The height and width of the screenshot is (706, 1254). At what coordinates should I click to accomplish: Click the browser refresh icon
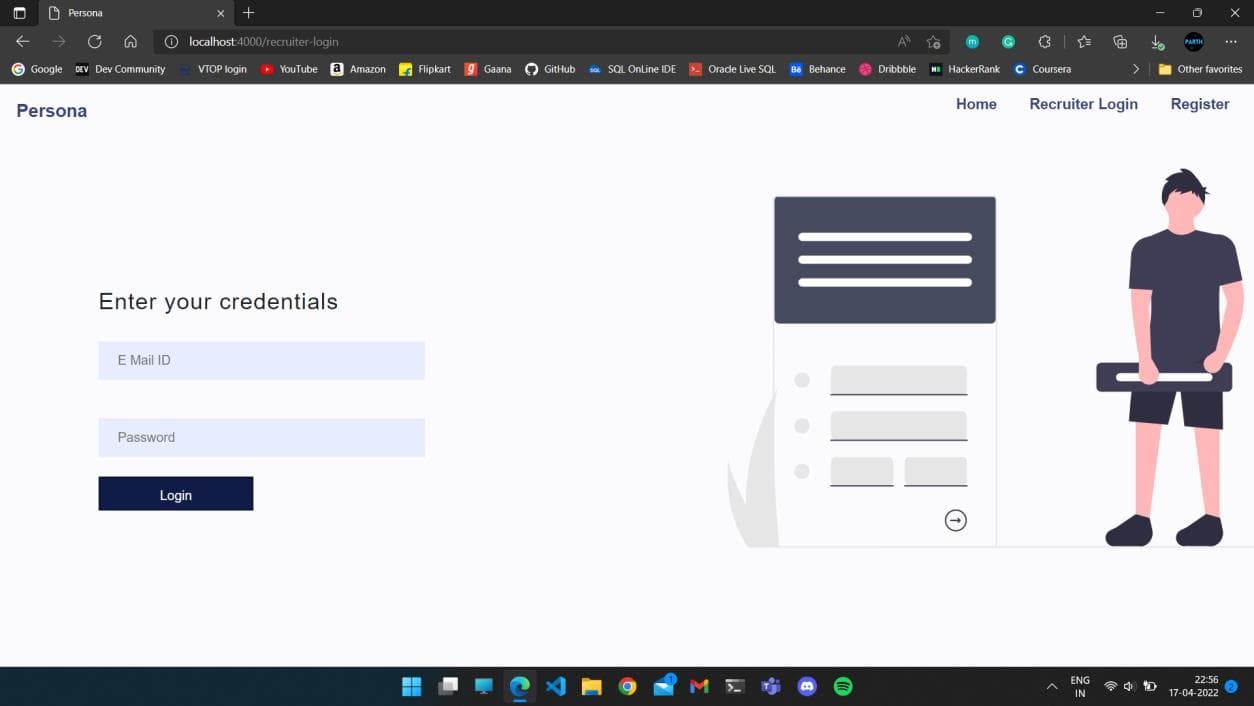click(95, 42)
